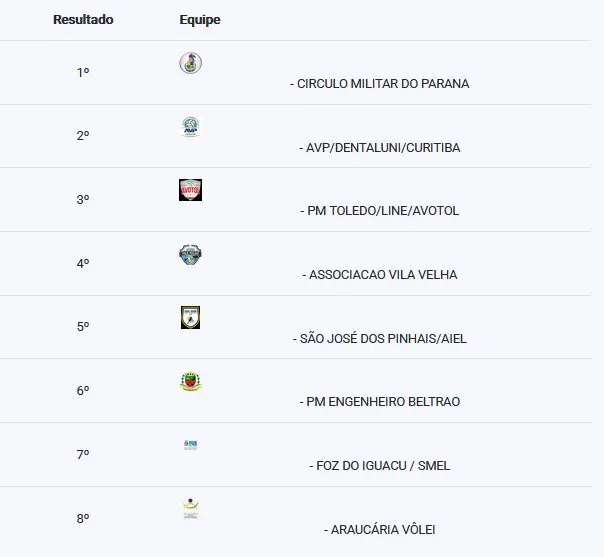
Task: Click the Foz do Iguacu / SMEL team logo
Action: point(190,444)
